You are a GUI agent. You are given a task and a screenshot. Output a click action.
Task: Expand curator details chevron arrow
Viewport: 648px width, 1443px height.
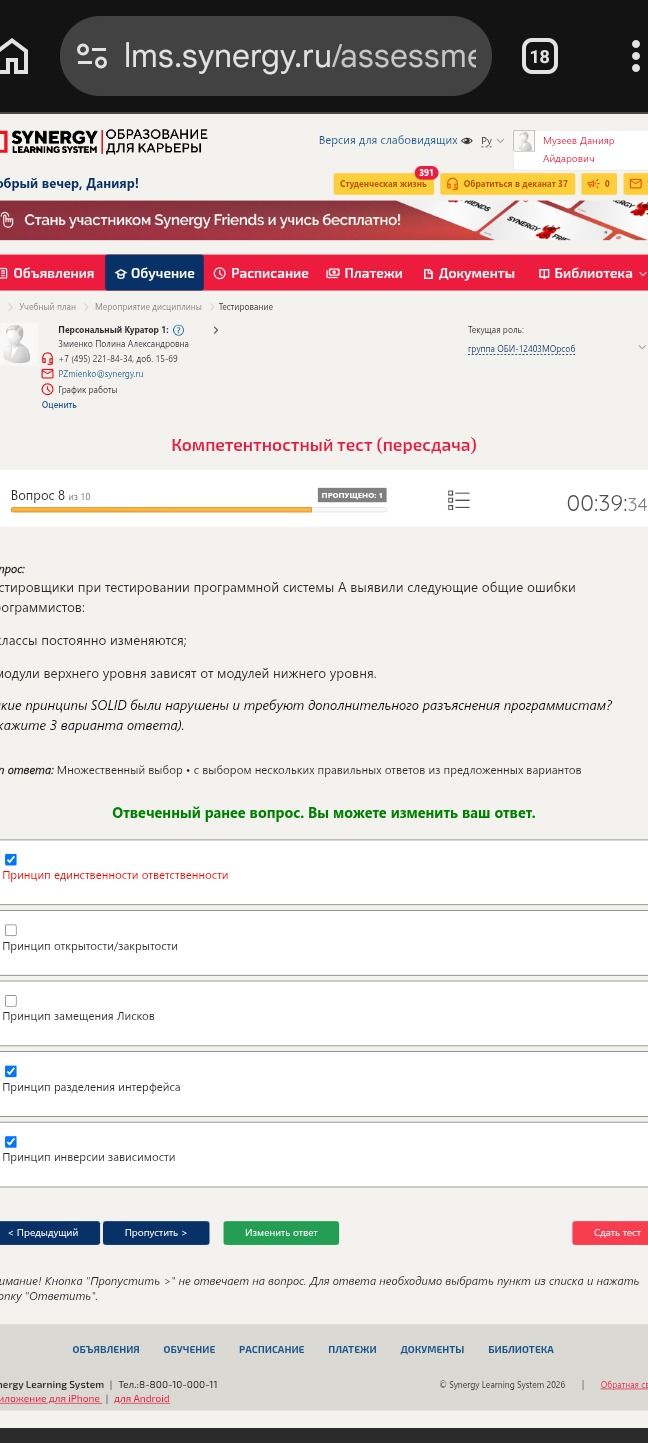(216, 330)
